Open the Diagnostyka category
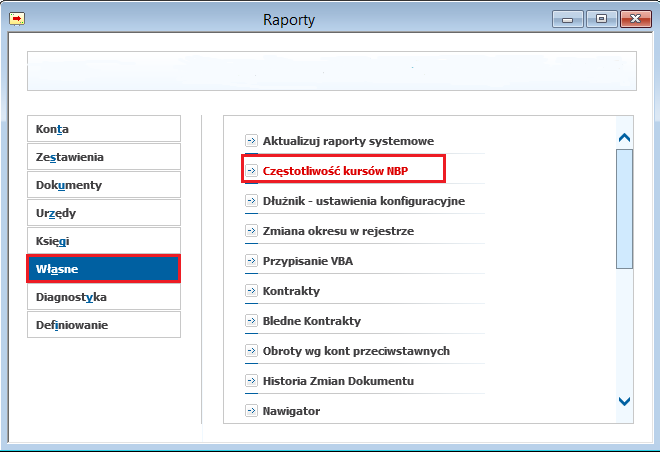Viewport: 660px width, 452px height. [x=104, y=297]
